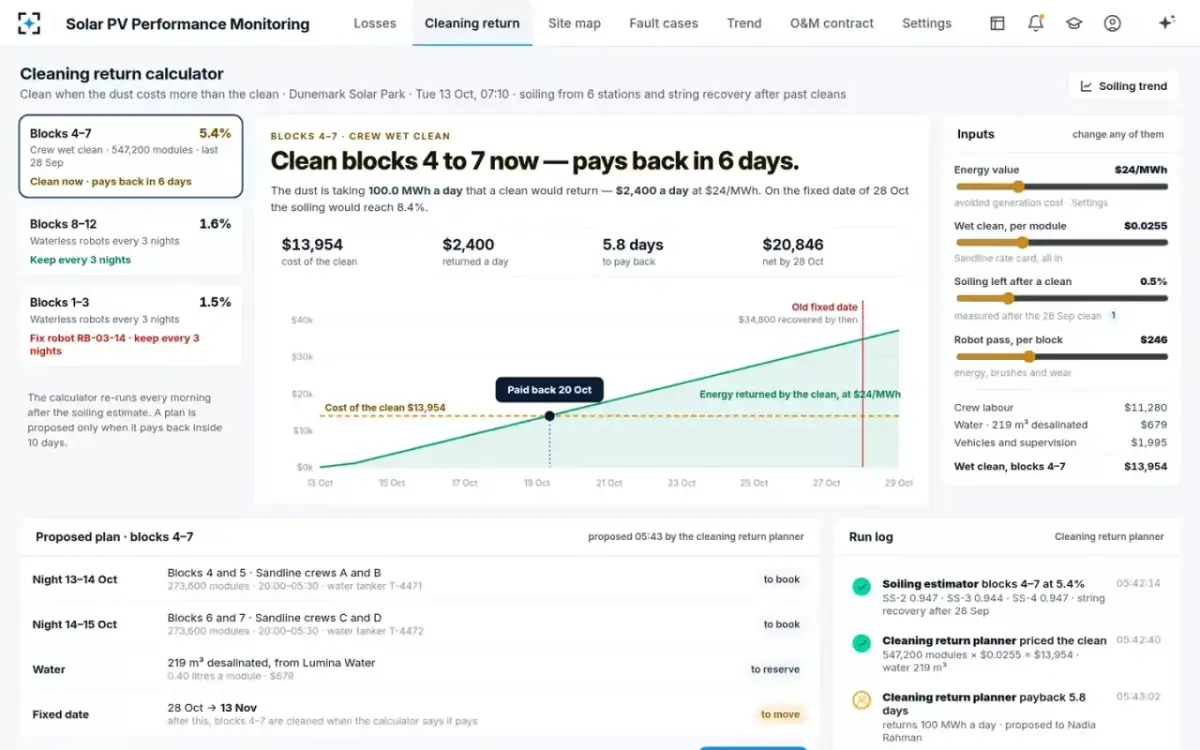Select the Blocks 4–7 card

(130, 157)
